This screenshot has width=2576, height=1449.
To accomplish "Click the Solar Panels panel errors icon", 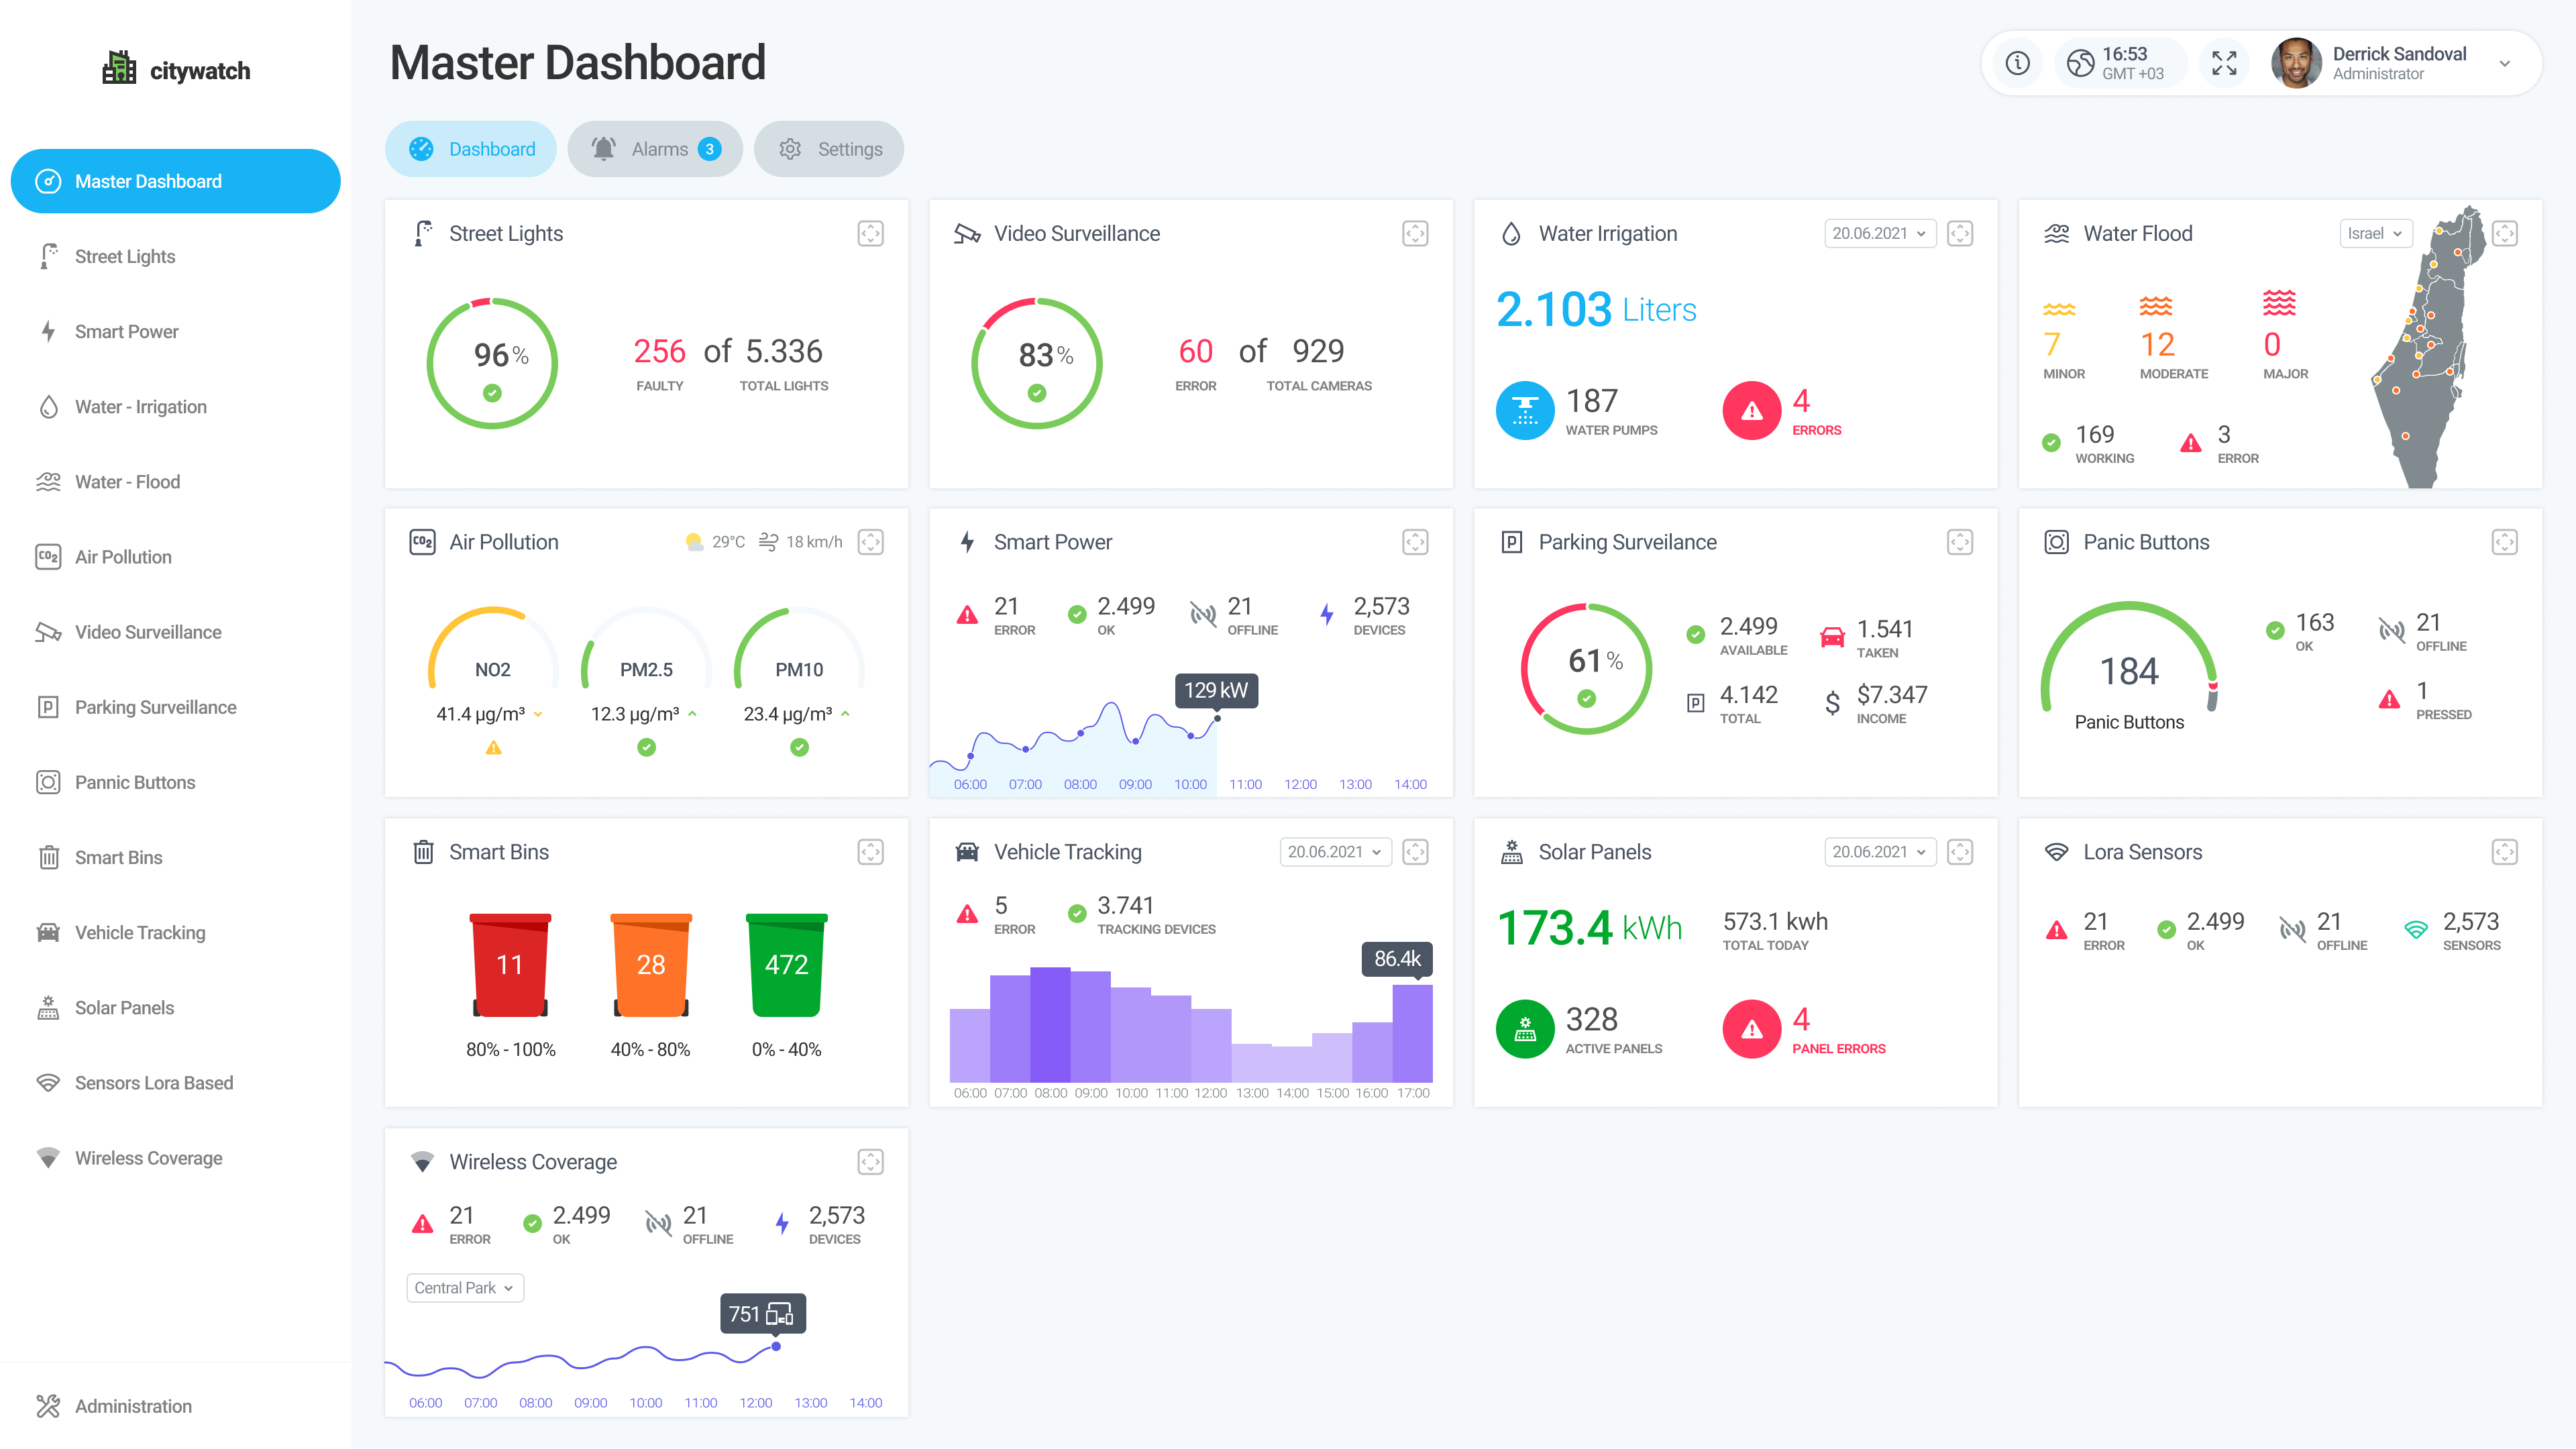I will (x=1751, y=1029).
